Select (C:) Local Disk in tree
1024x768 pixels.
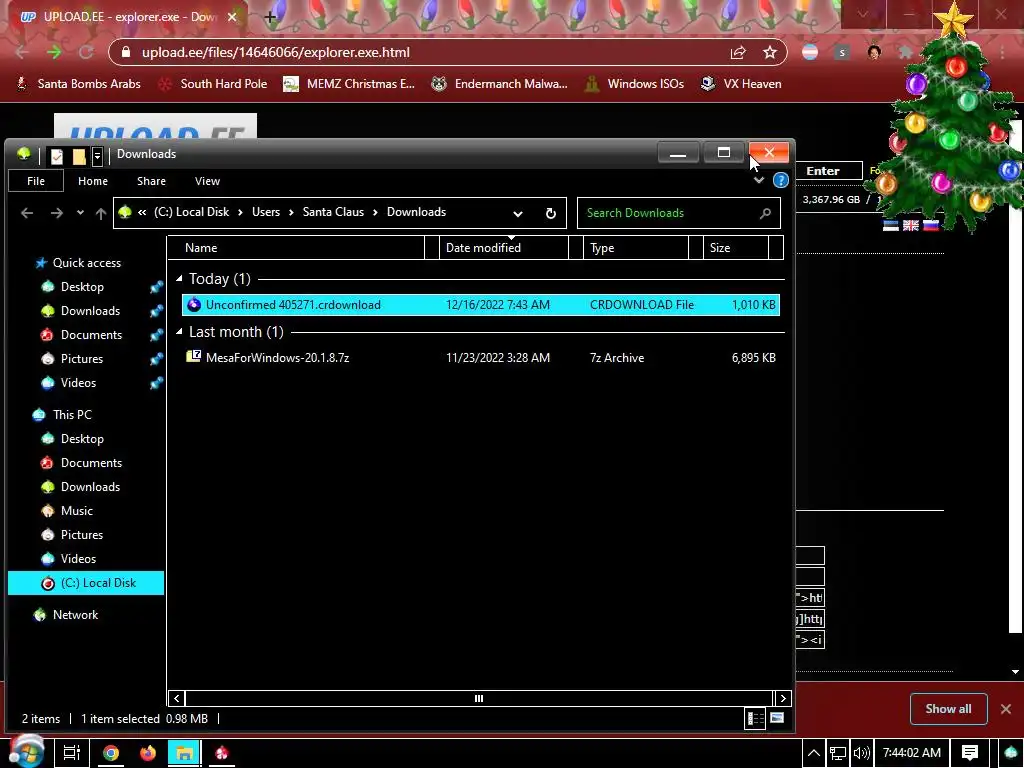(86, 583)
